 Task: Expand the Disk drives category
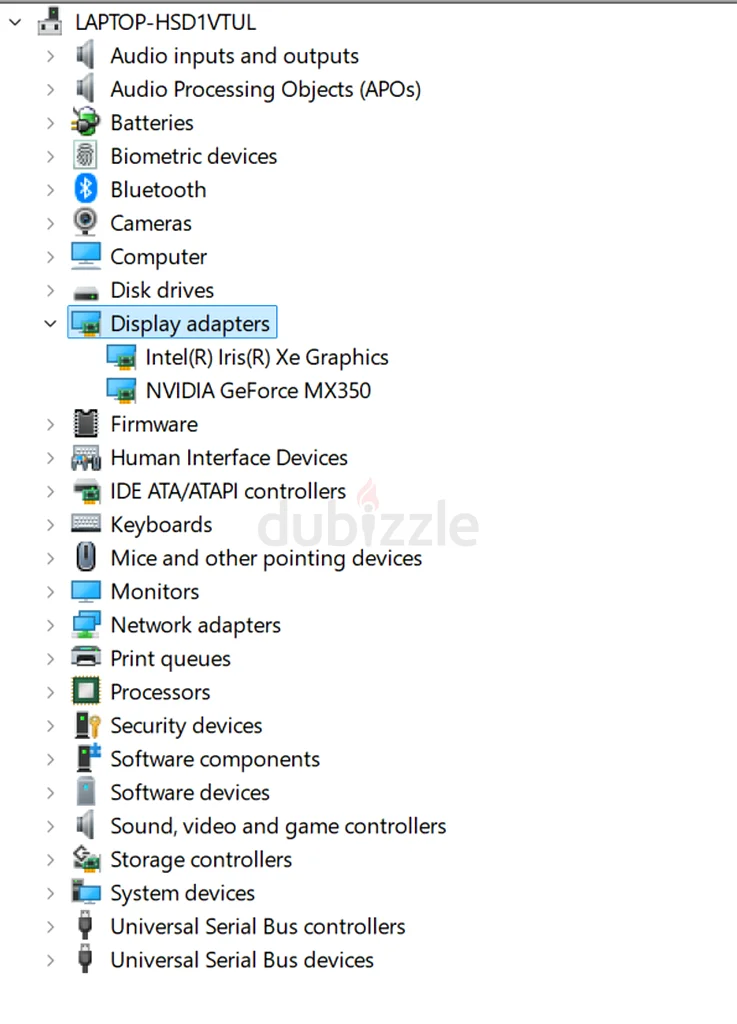click(50, 290)
